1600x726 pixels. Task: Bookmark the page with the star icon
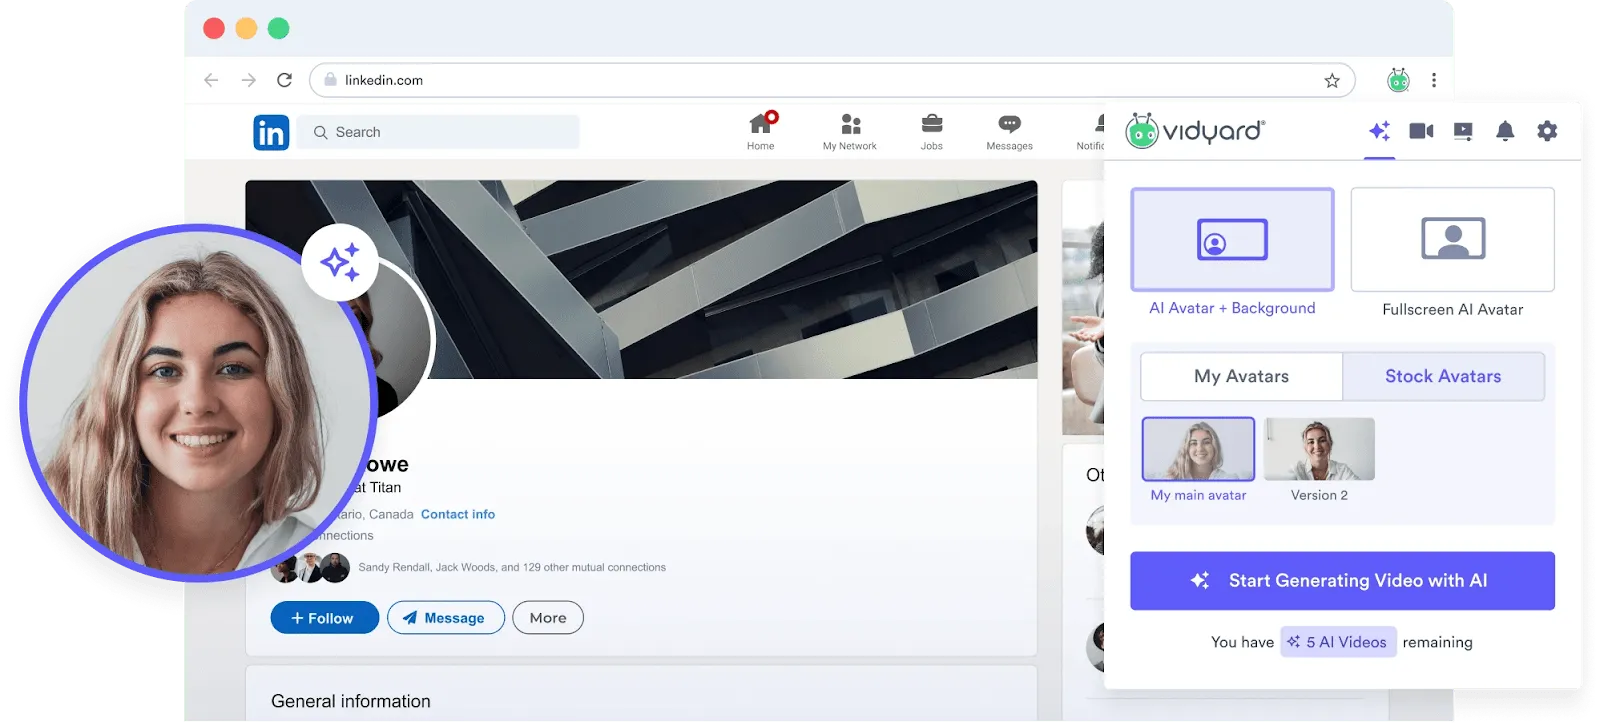1332,81
